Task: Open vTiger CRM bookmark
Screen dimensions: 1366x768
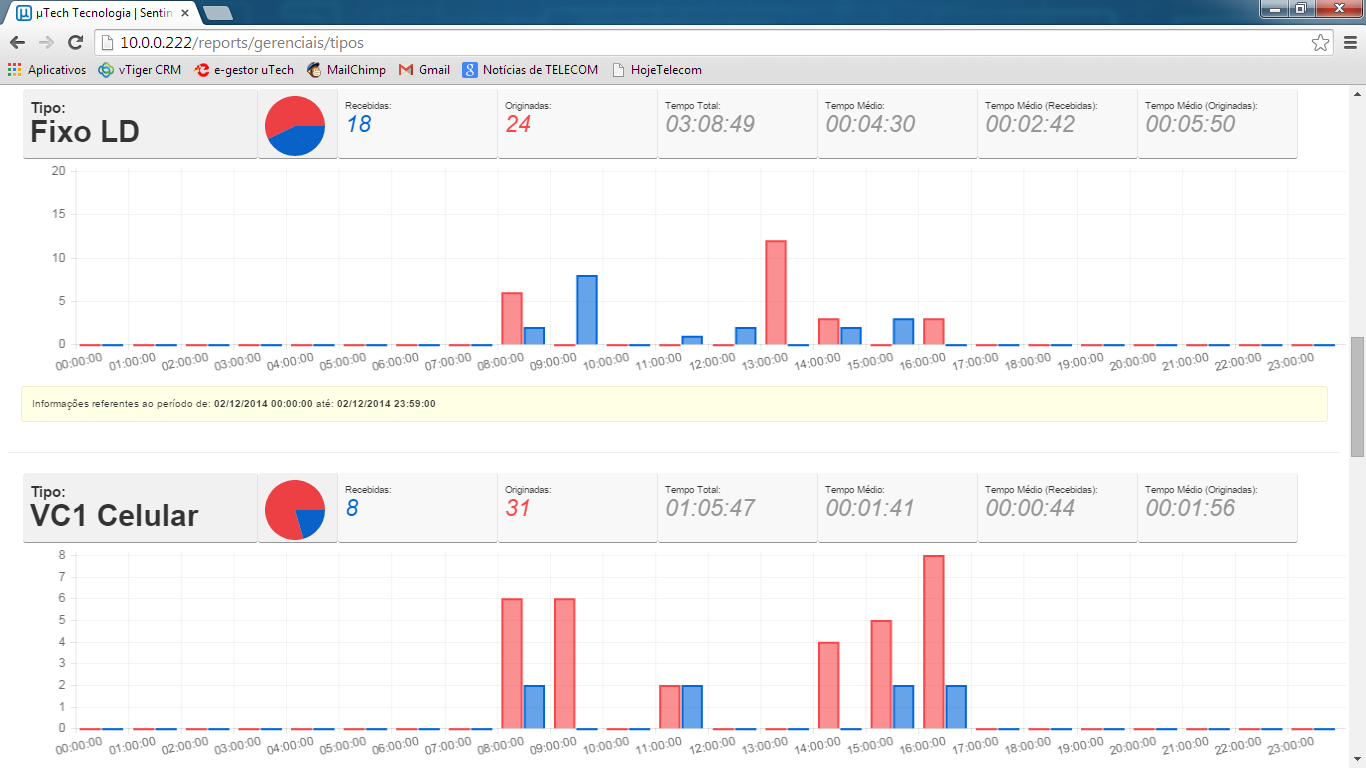Action: [140, 70]
